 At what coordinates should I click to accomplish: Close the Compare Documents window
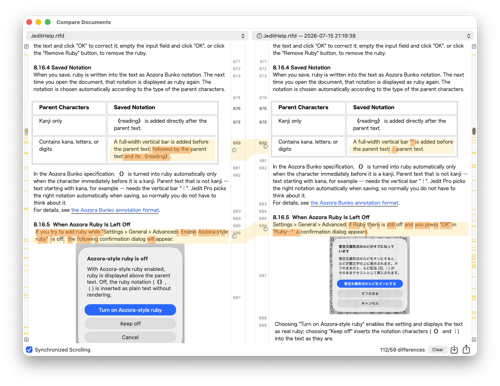(29, 22)
